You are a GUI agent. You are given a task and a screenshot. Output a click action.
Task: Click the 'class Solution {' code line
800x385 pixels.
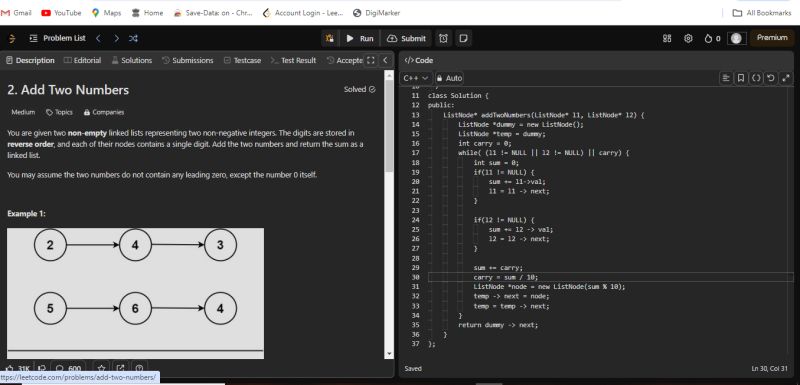click(458, 95)
